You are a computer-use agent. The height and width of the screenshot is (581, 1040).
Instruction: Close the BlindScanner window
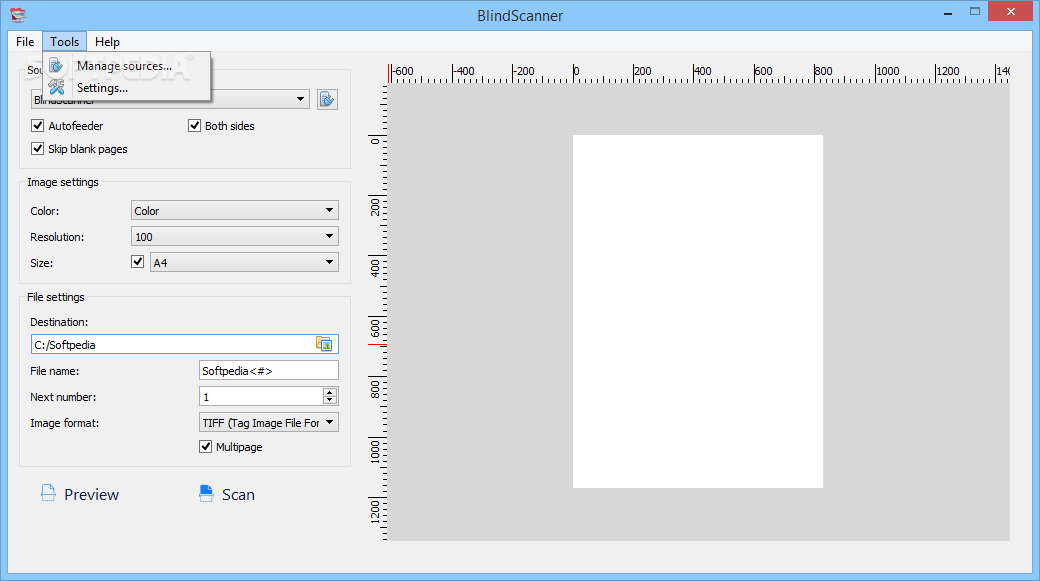(1010, 11)
